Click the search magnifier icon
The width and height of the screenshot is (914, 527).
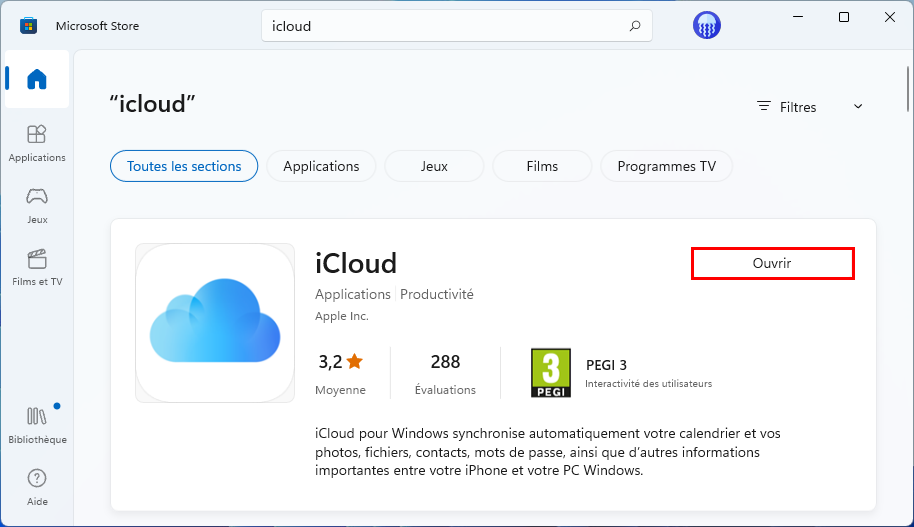coord(635,26)
